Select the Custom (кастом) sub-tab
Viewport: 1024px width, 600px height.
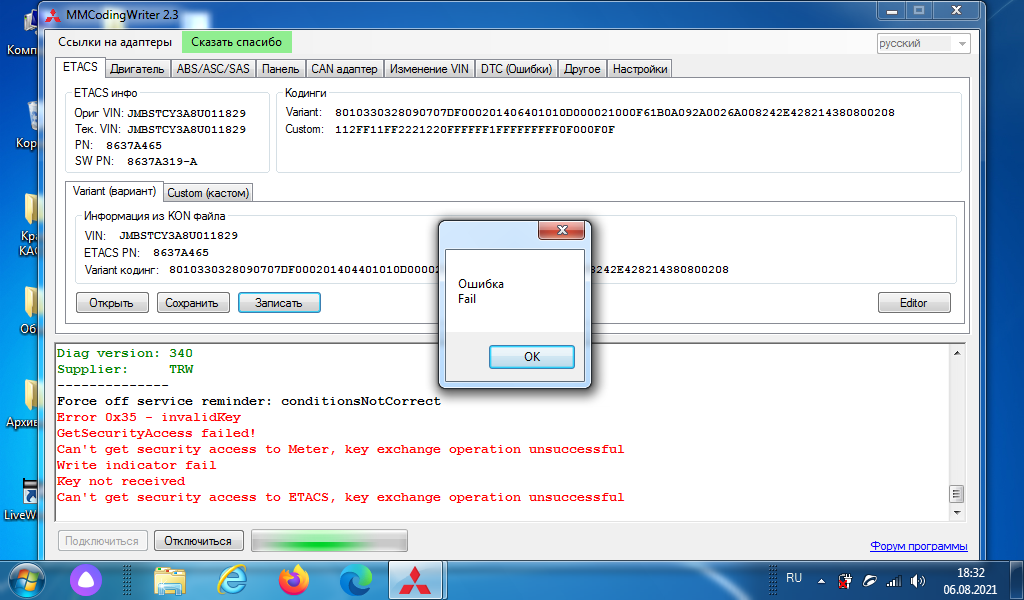tap(208, 193)
